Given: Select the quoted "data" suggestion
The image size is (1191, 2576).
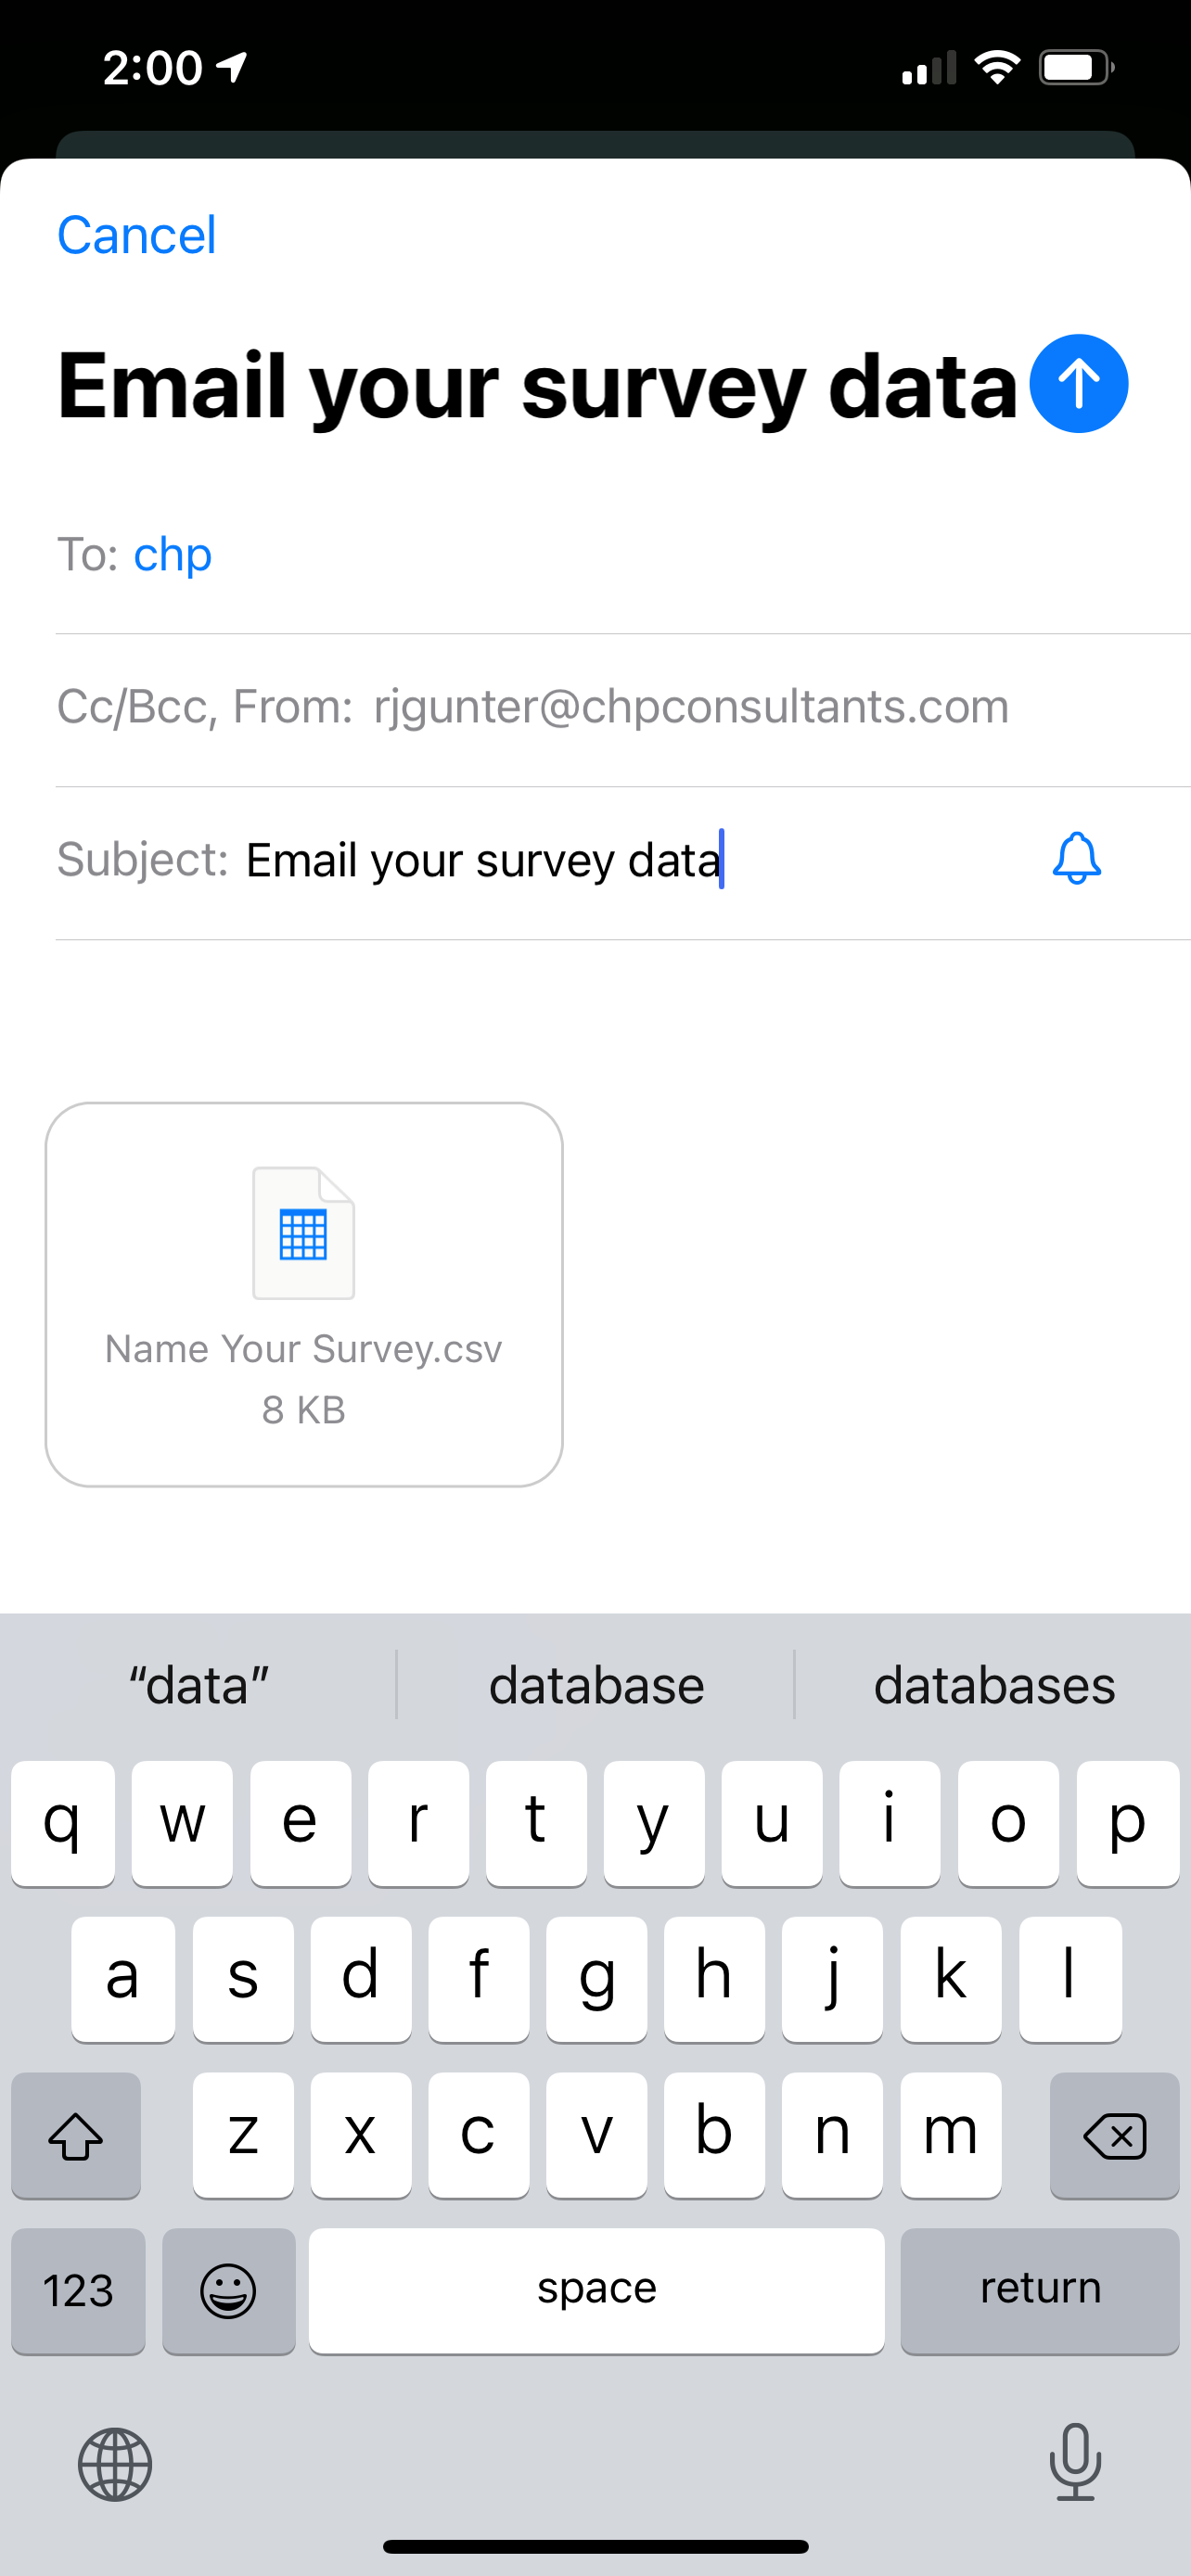Looking at the screenshot, I should [x=199, y=1686].
